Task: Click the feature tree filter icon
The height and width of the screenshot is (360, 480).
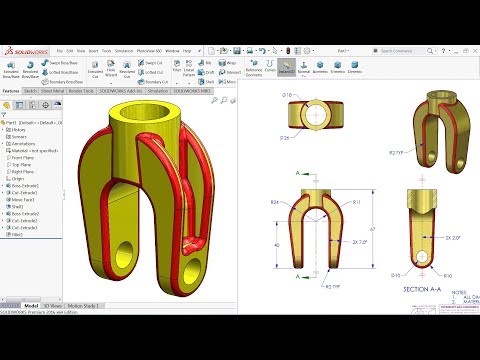Action: pos(4,115)
